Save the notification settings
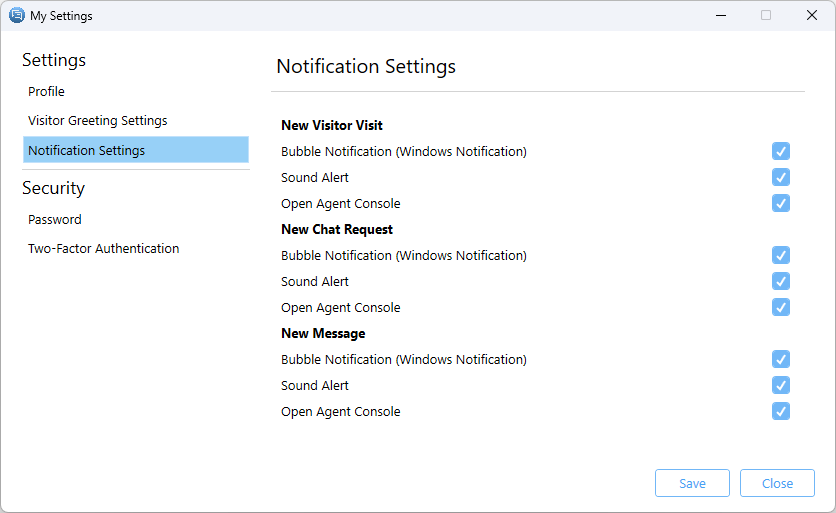This screenshot has width=836, height=513. (x=692, y=483)
